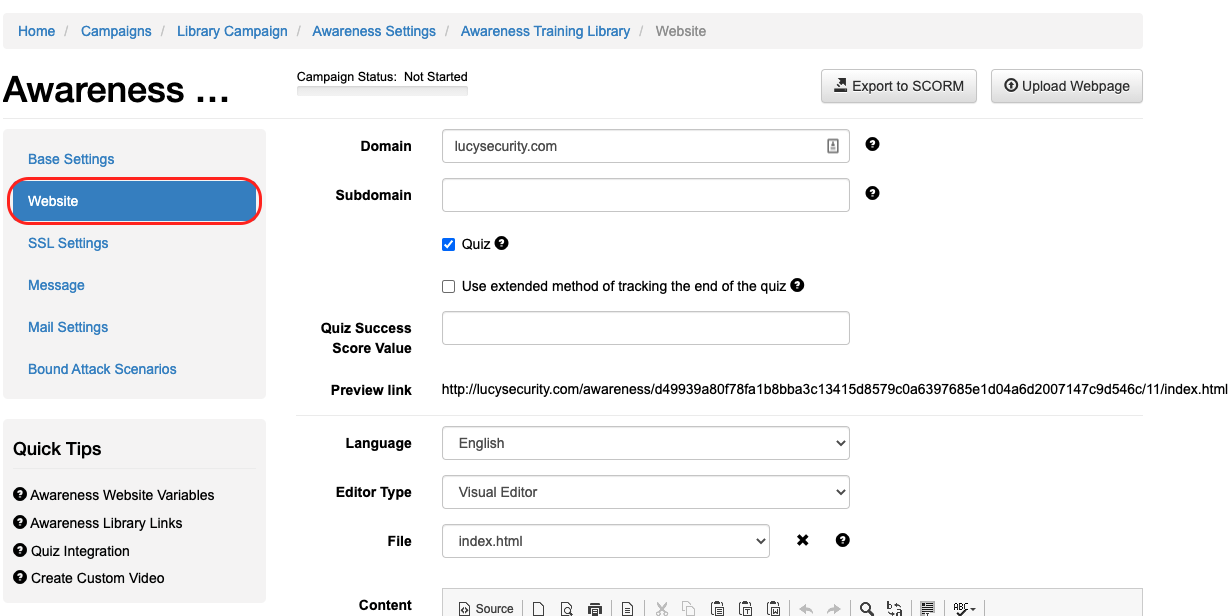Click the Replace icon in editor toolbar
1229x616 pixels.
coord(895,608)
